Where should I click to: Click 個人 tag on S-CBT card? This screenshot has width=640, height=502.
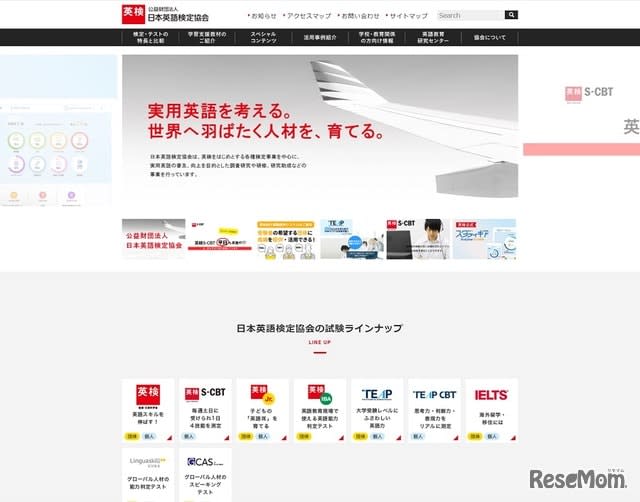pos(189,436)
